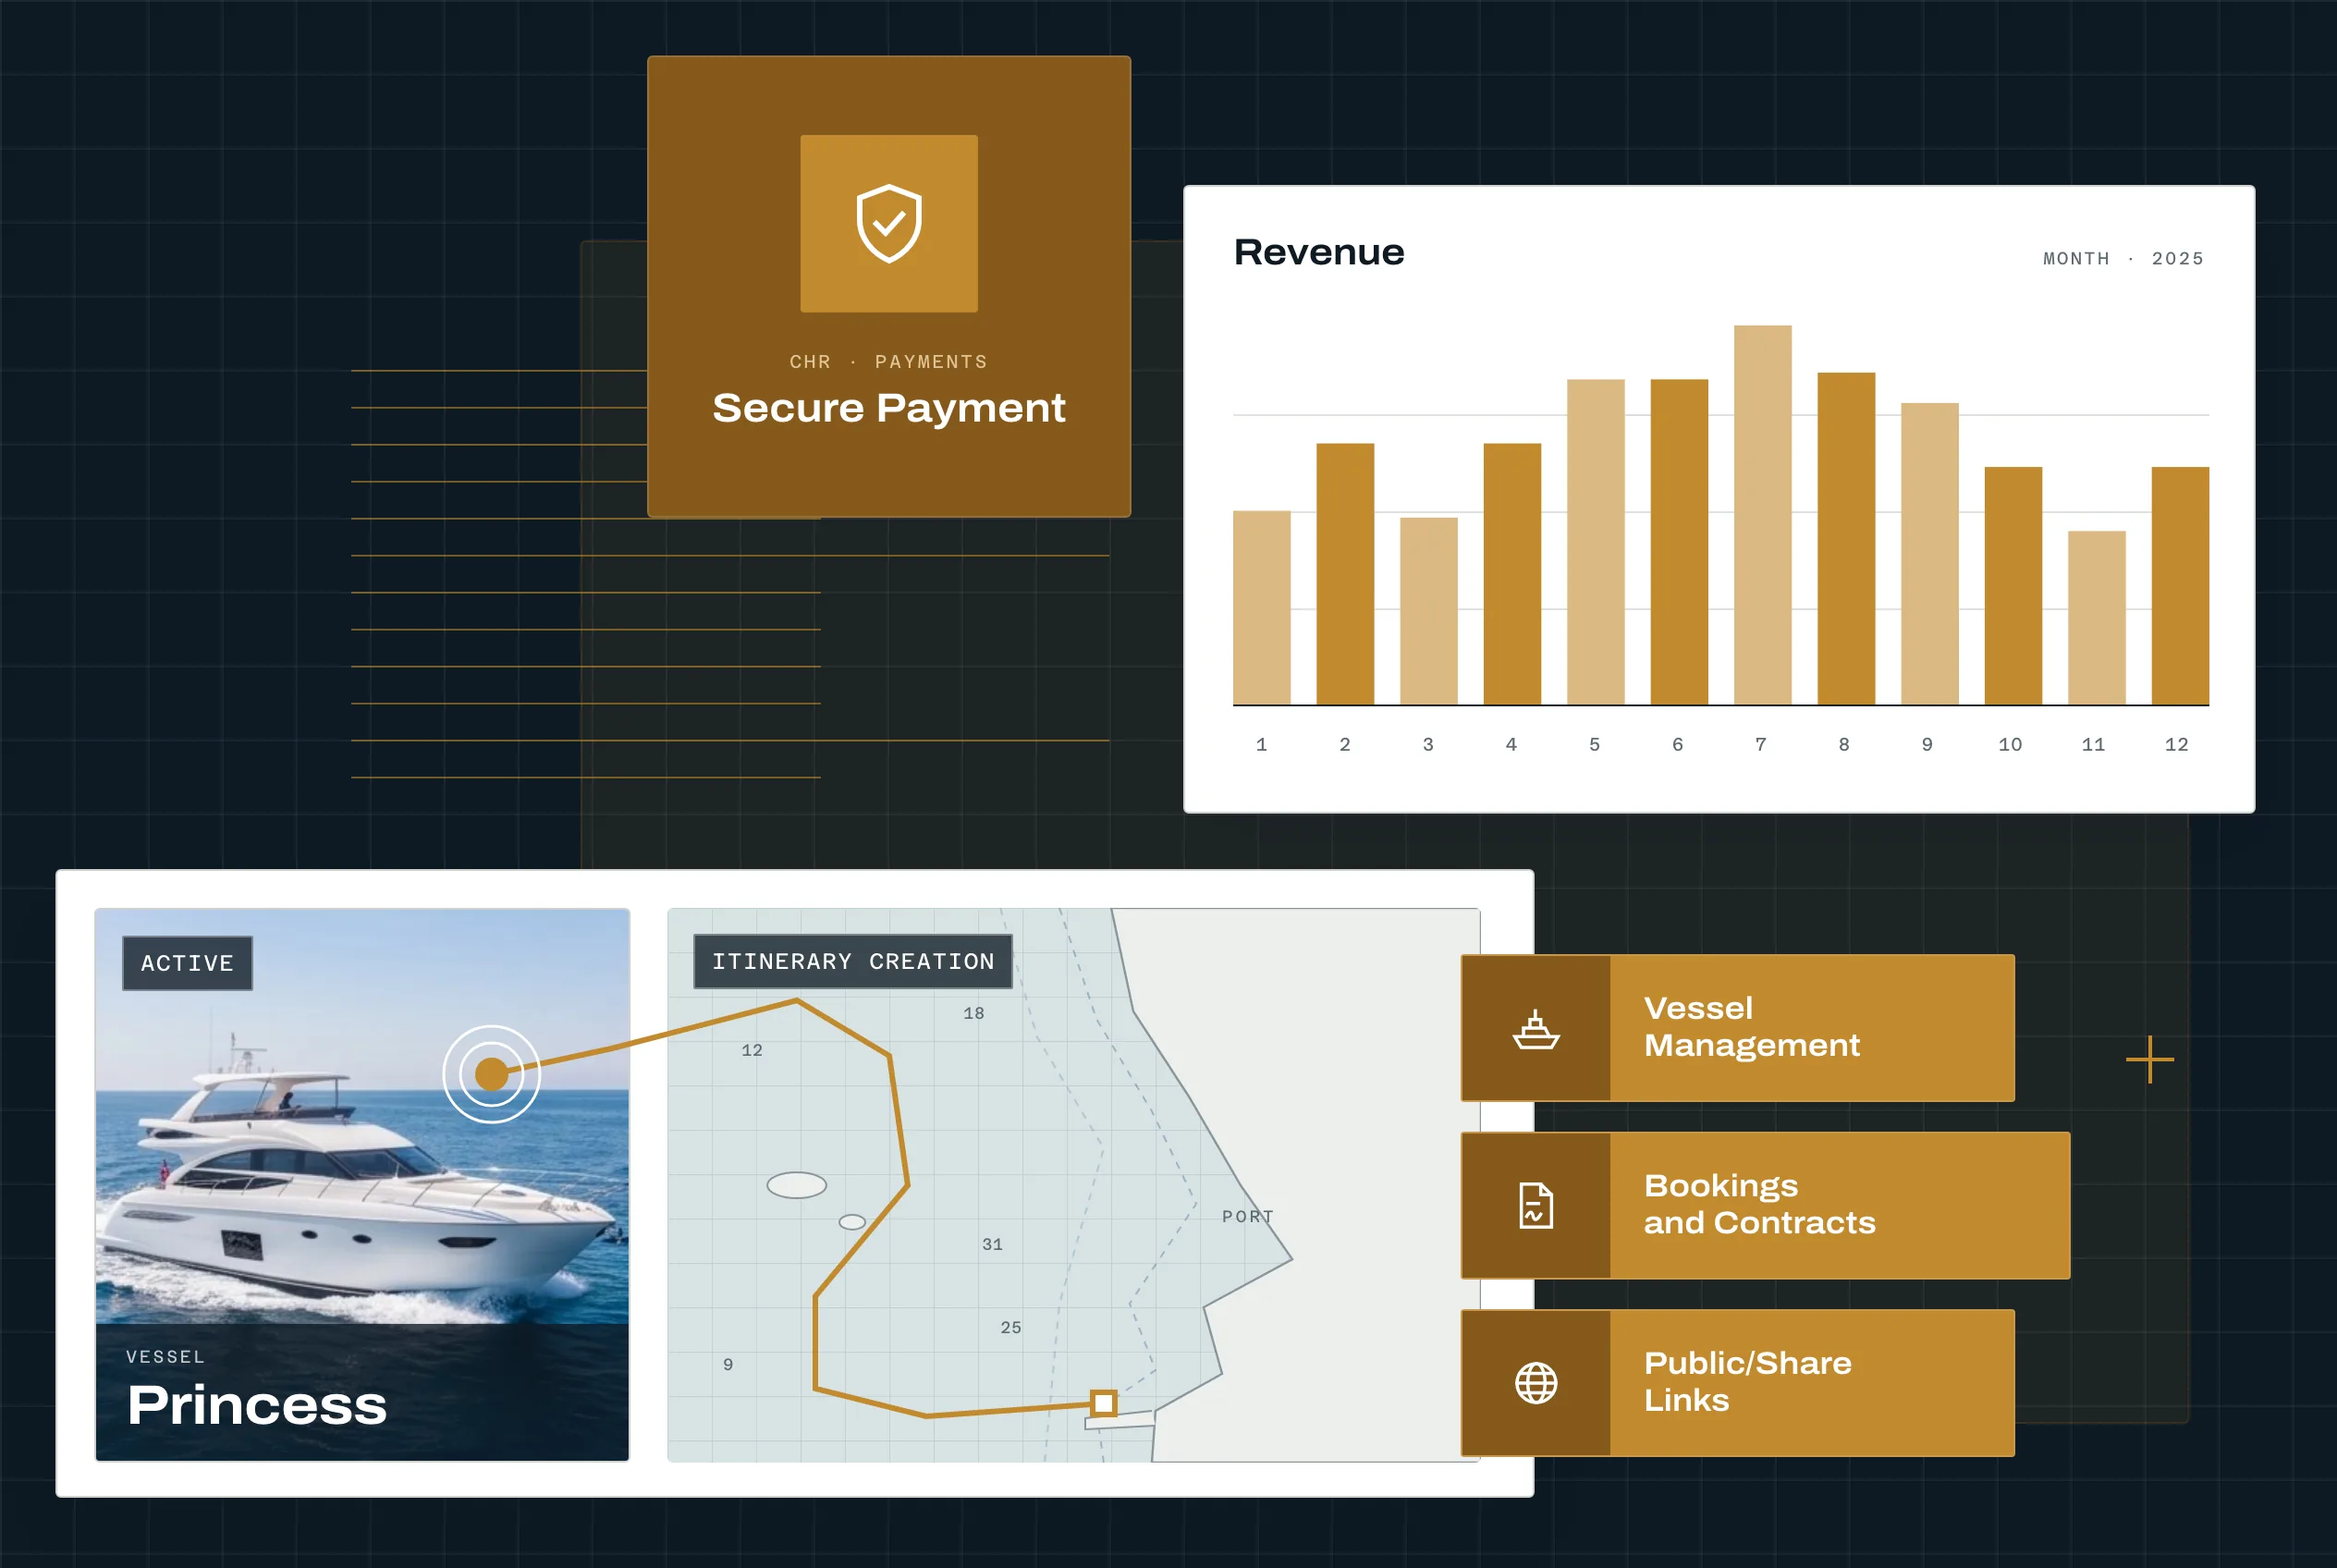Click depth number 25 on the map

click(1010, 1327)
